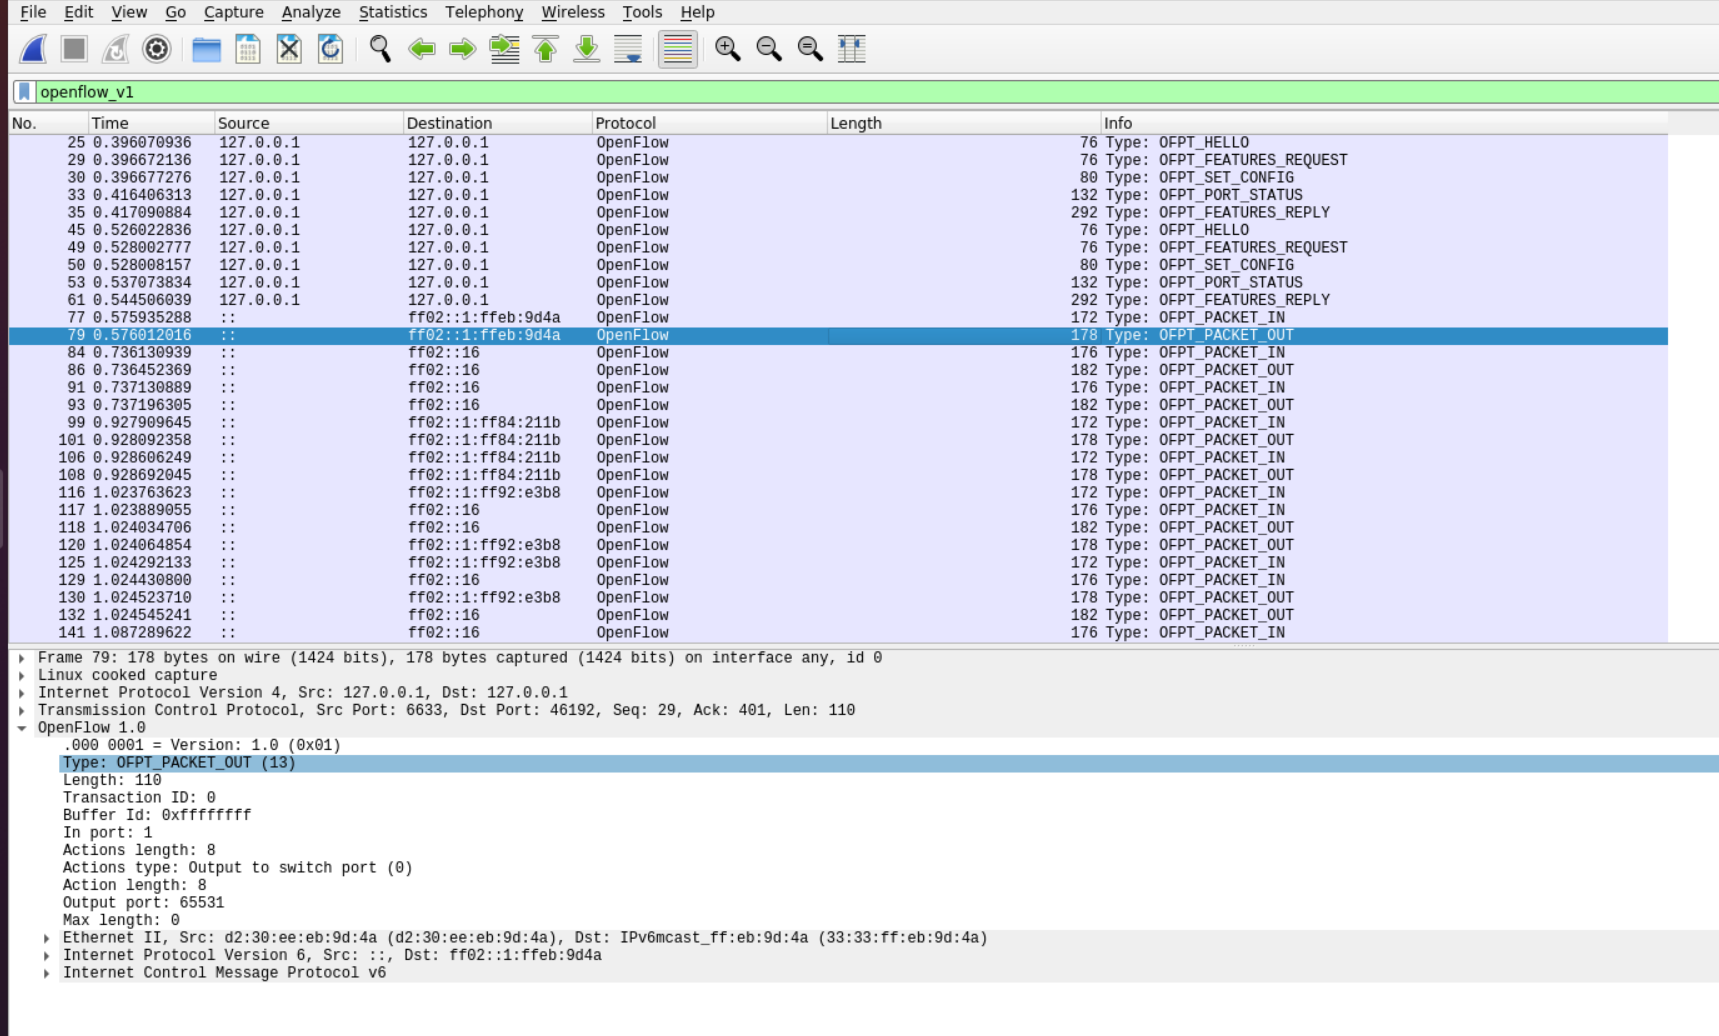Close this capture file
Viewport: 1719px width, 1036px height.
289,49
